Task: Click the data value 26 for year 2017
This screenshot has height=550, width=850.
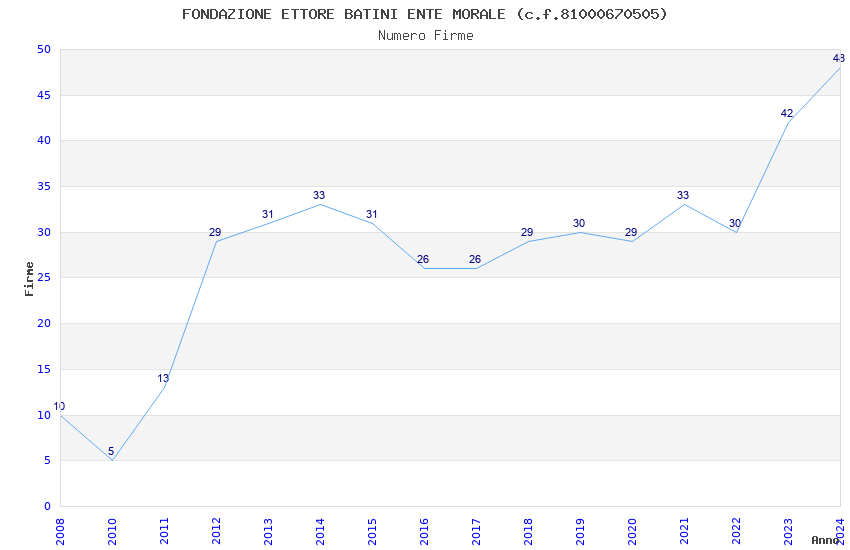Action: pos(475,260)
